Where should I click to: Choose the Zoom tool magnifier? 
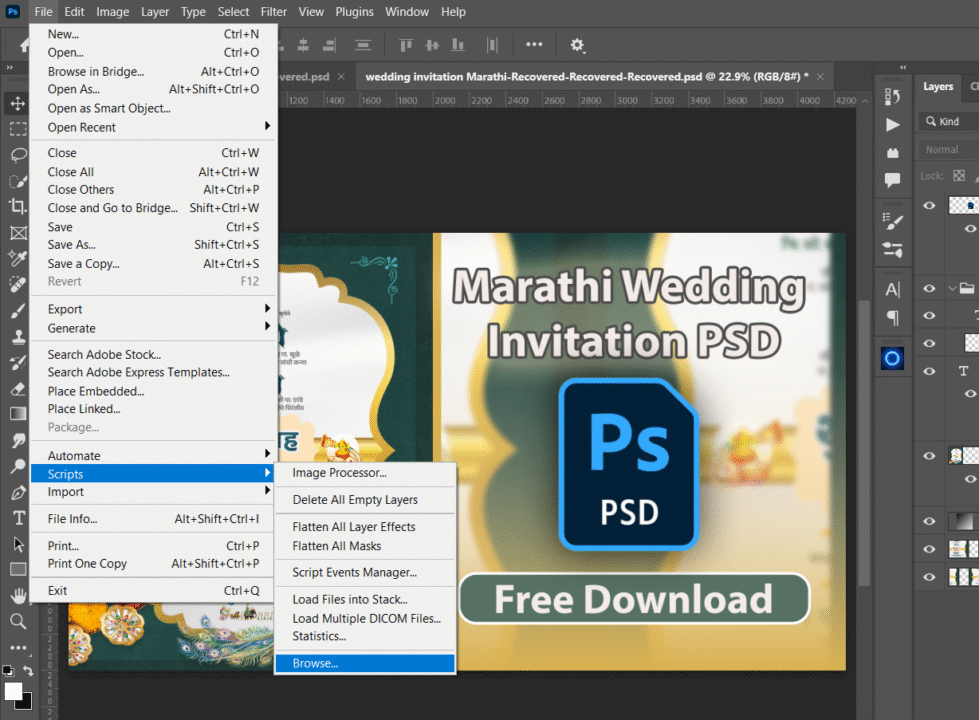pos(18,621)
